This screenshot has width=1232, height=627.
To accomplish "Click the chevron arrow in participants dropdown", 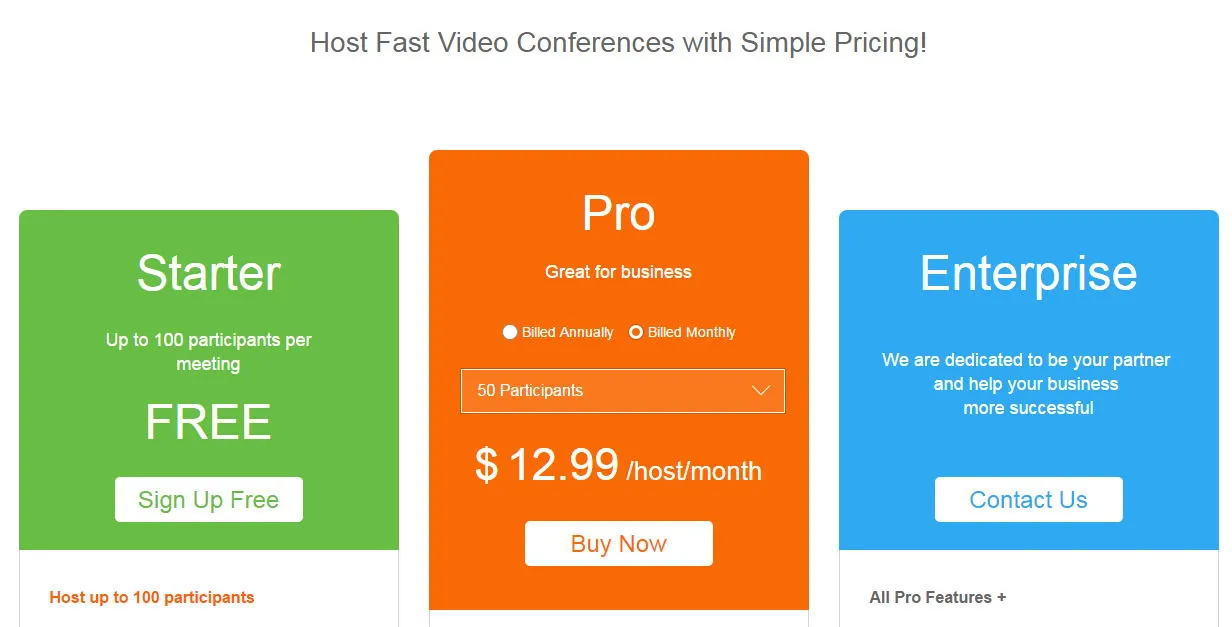I will pos(760,391).
